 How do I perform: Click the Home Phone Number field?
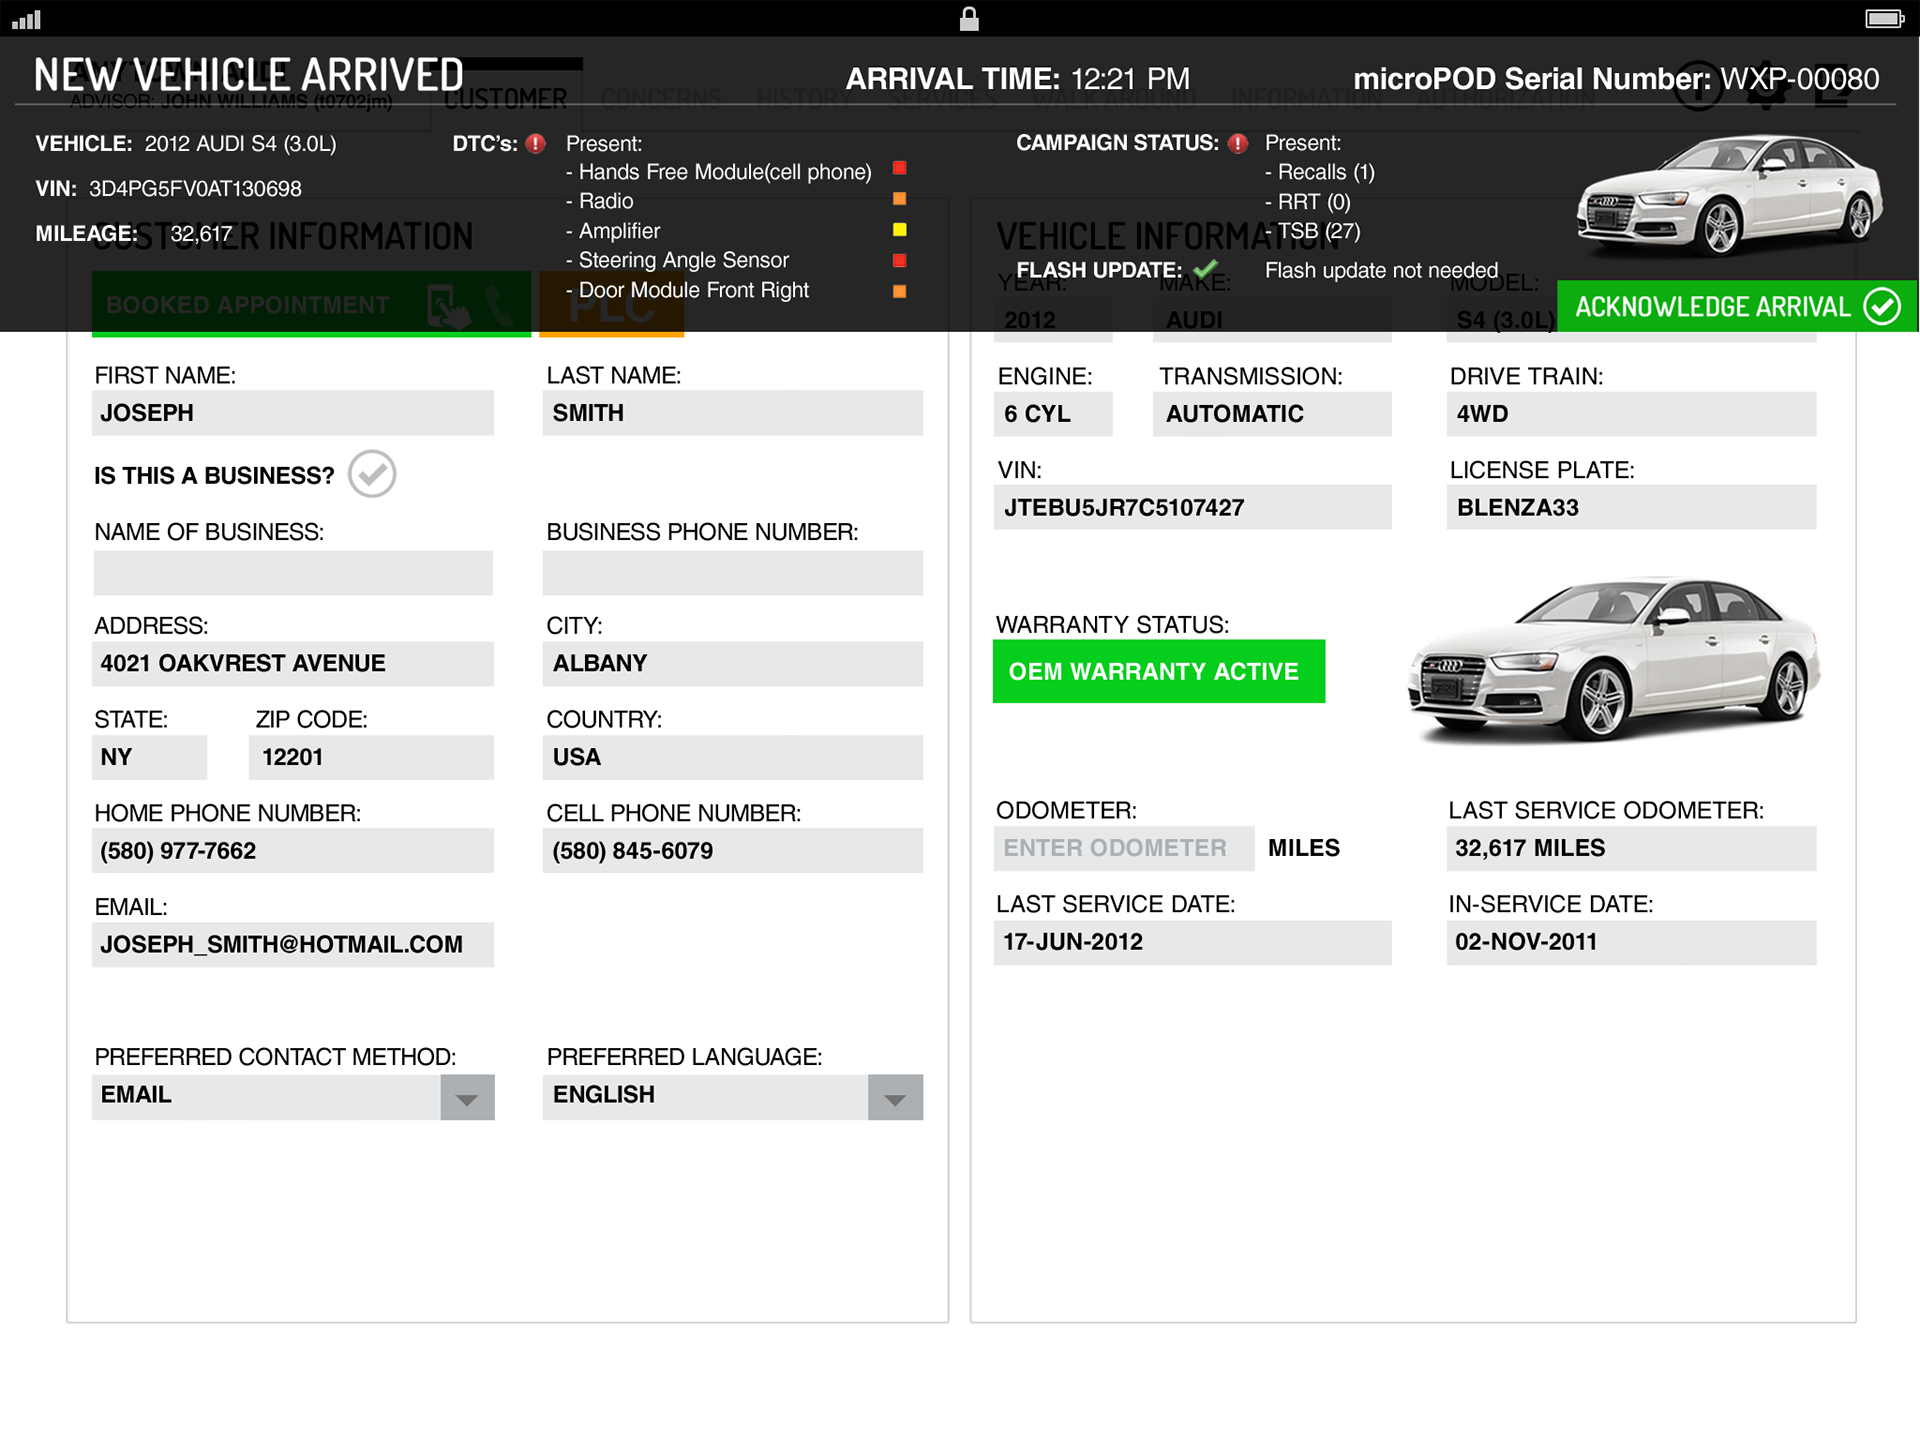(293, 851)
